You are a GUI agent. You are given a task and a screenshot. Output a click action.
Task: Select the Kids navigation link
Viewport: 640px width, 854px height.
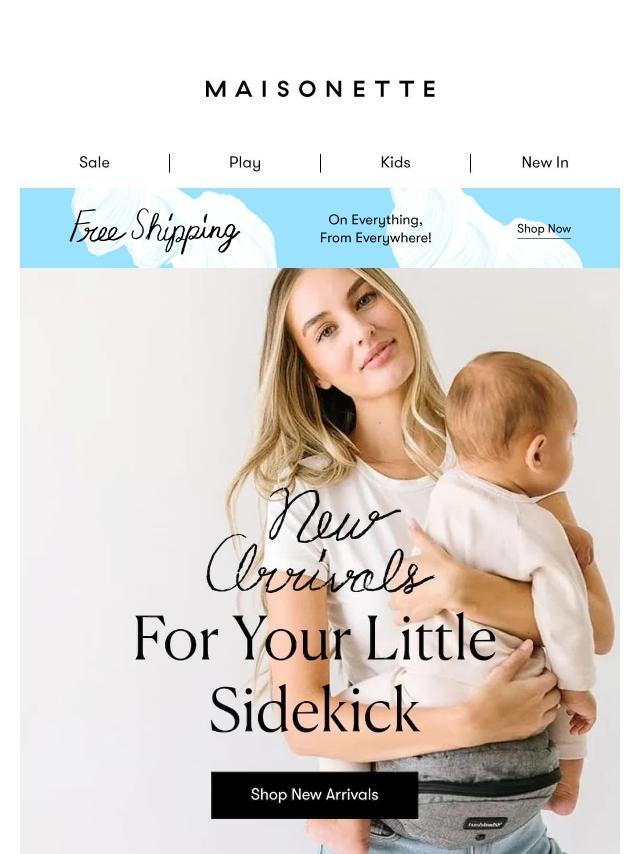(395, 162)
